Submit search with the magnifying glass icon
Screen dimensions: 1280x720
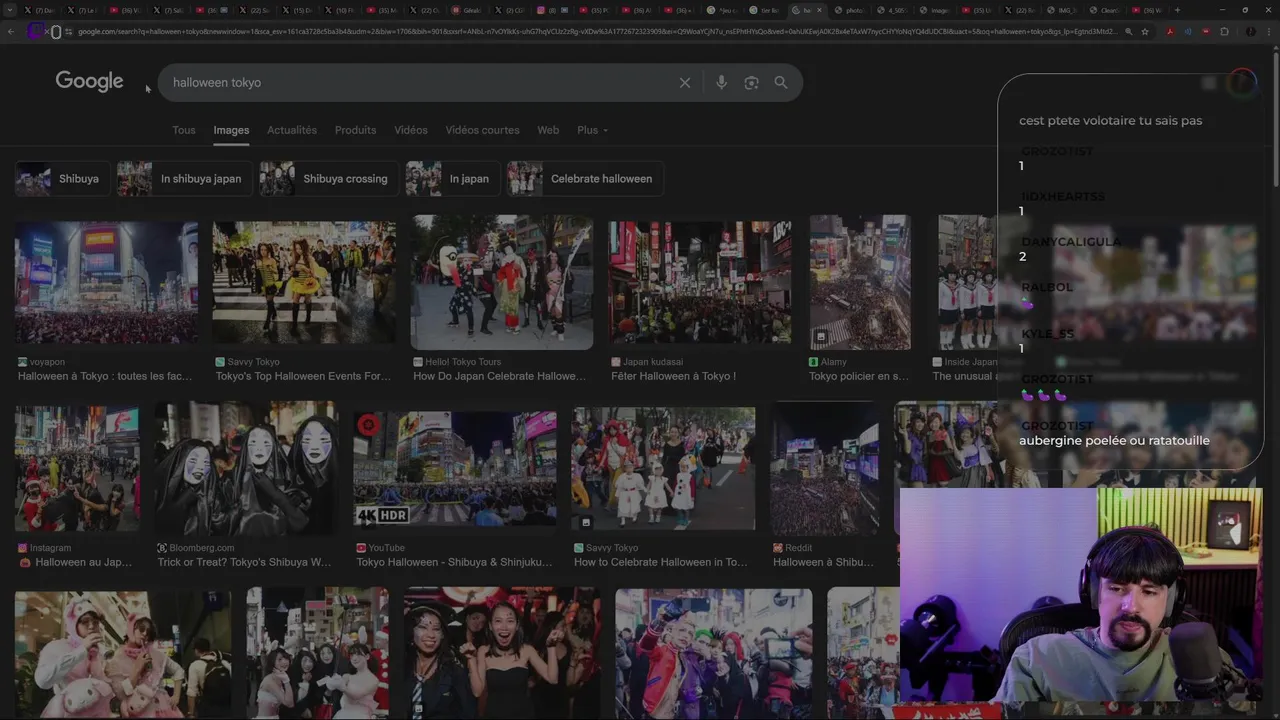[x=781, y=83]
